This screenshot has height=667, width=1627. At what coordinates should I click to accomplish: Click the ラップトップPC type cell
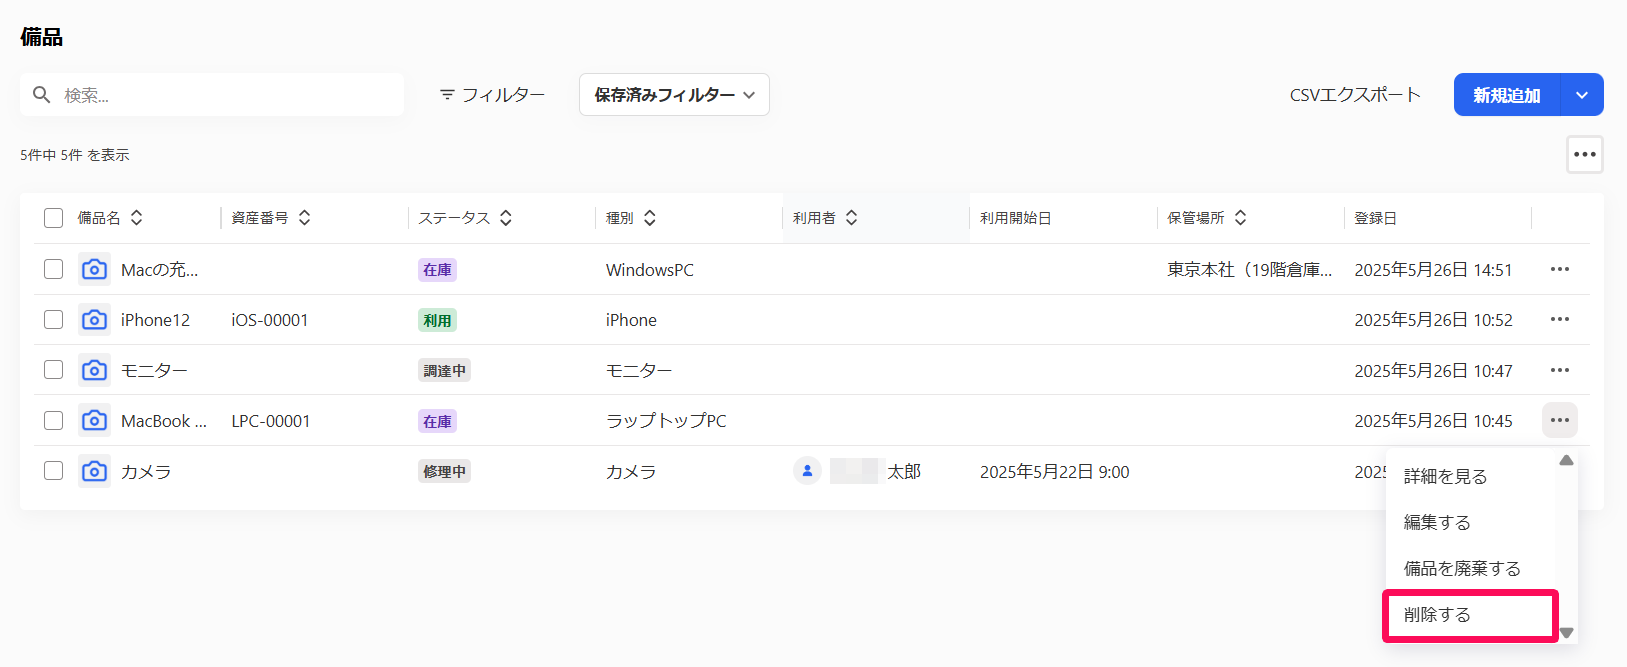666,421
